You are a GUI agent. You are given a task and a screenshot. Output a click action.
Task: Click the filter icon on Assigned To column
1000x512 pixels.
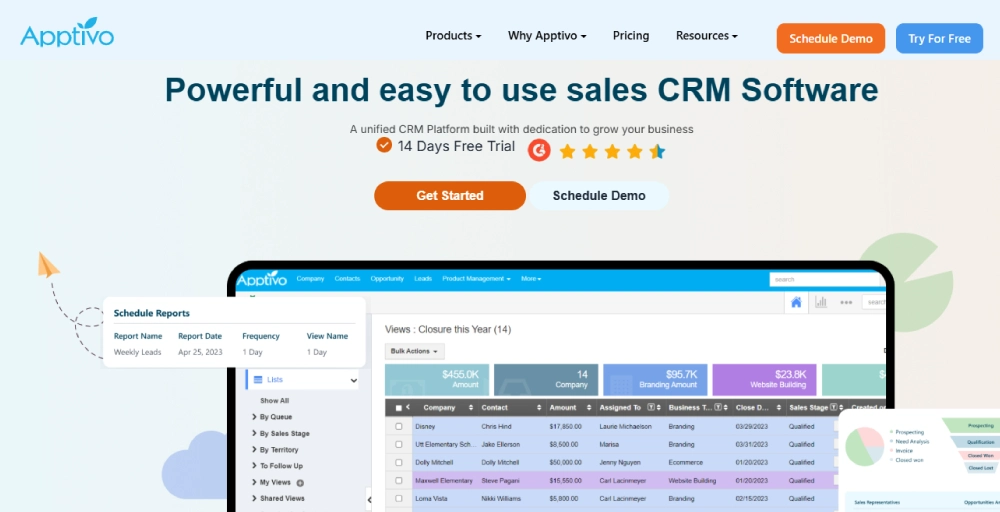click(651, 407)
